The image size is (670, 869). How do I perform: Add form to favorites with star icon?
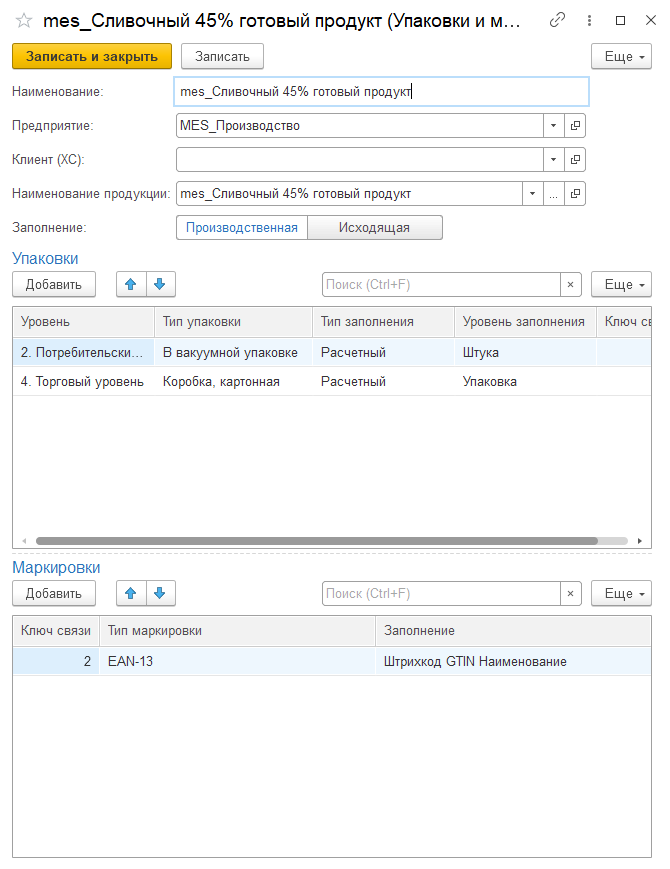24,20
